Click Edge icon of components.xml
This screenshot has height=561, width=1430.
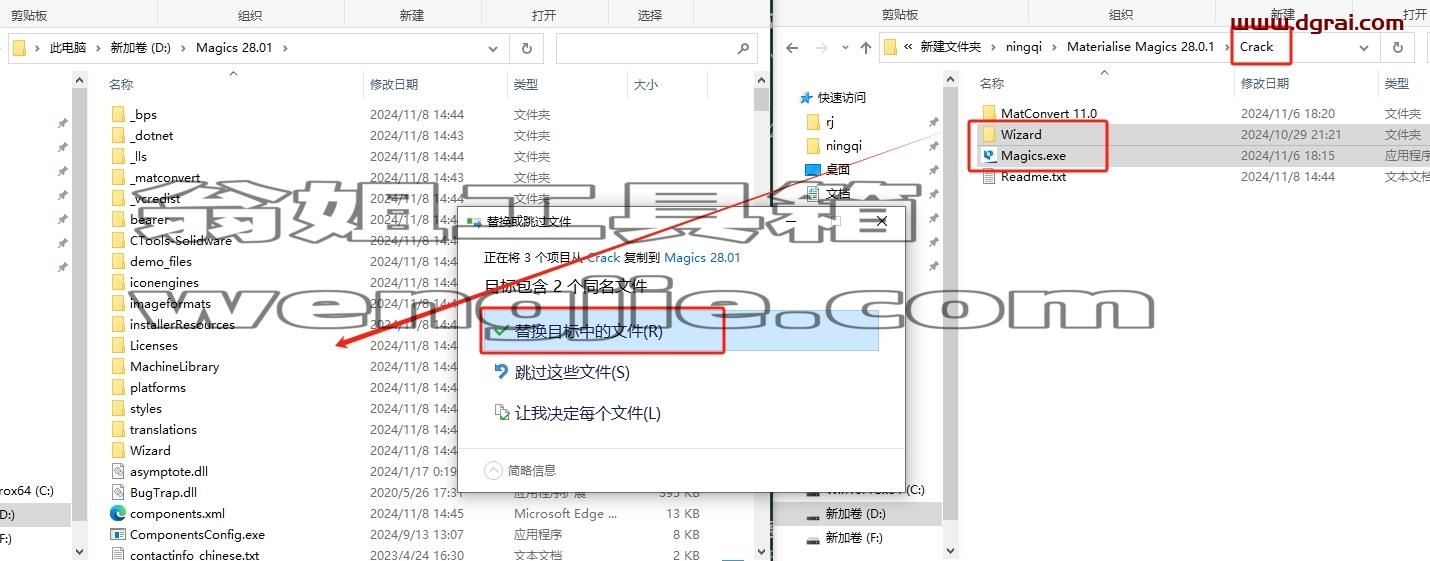pyautogui.click(x=118, y=513)
